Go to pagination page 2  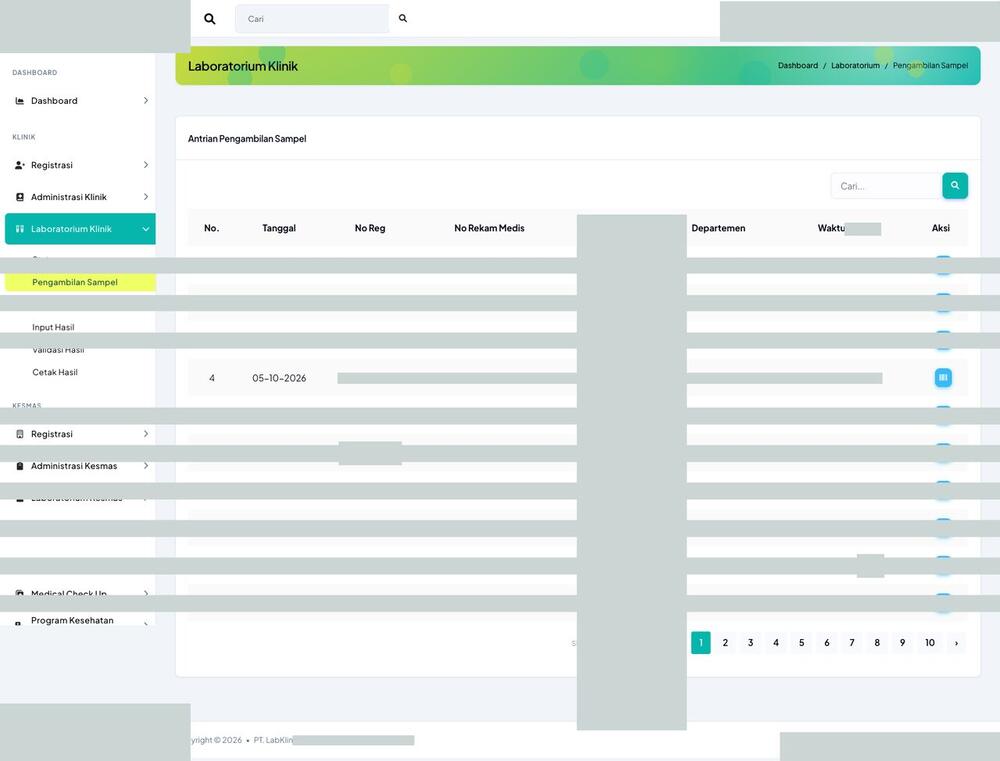[x=725, y=642]
